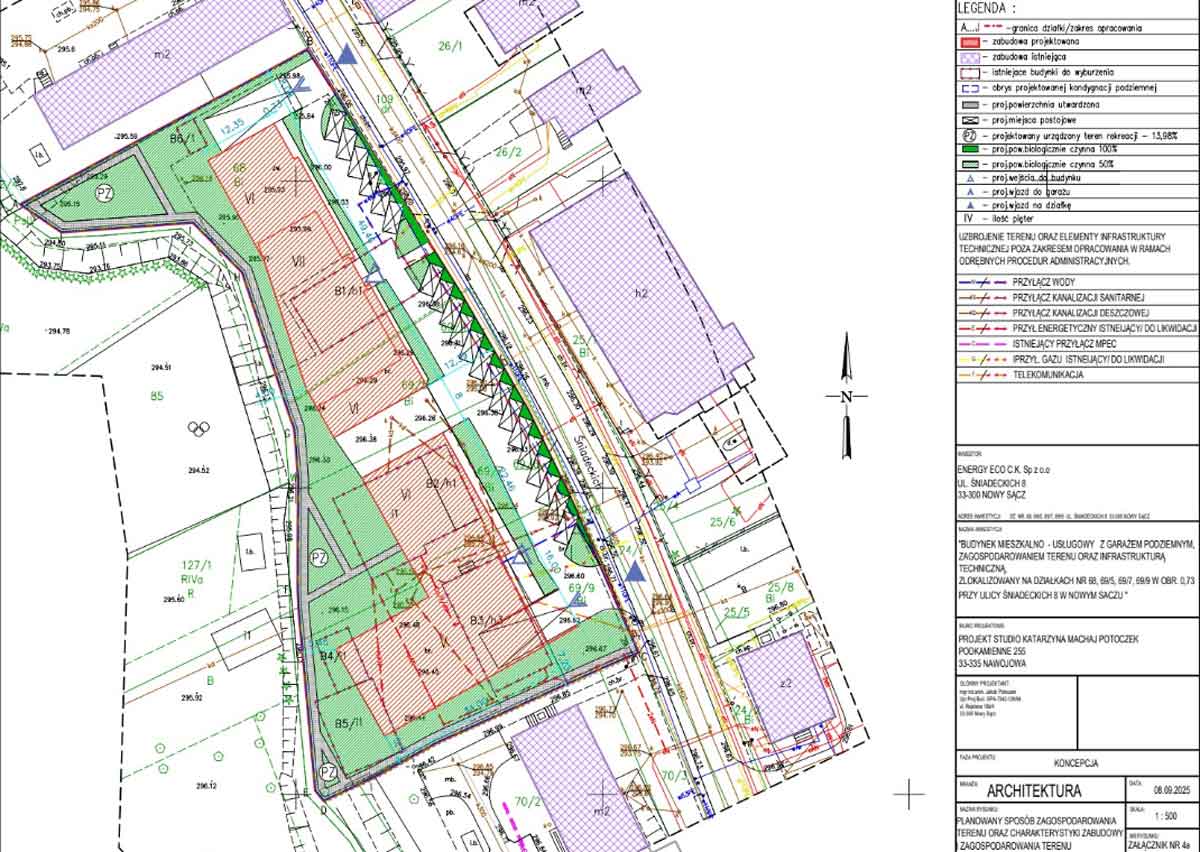Click the 'h2' existing building on the map
The height and width of the screenshot is (852, 1200).
pyautogui.click(x=641, y=294)
